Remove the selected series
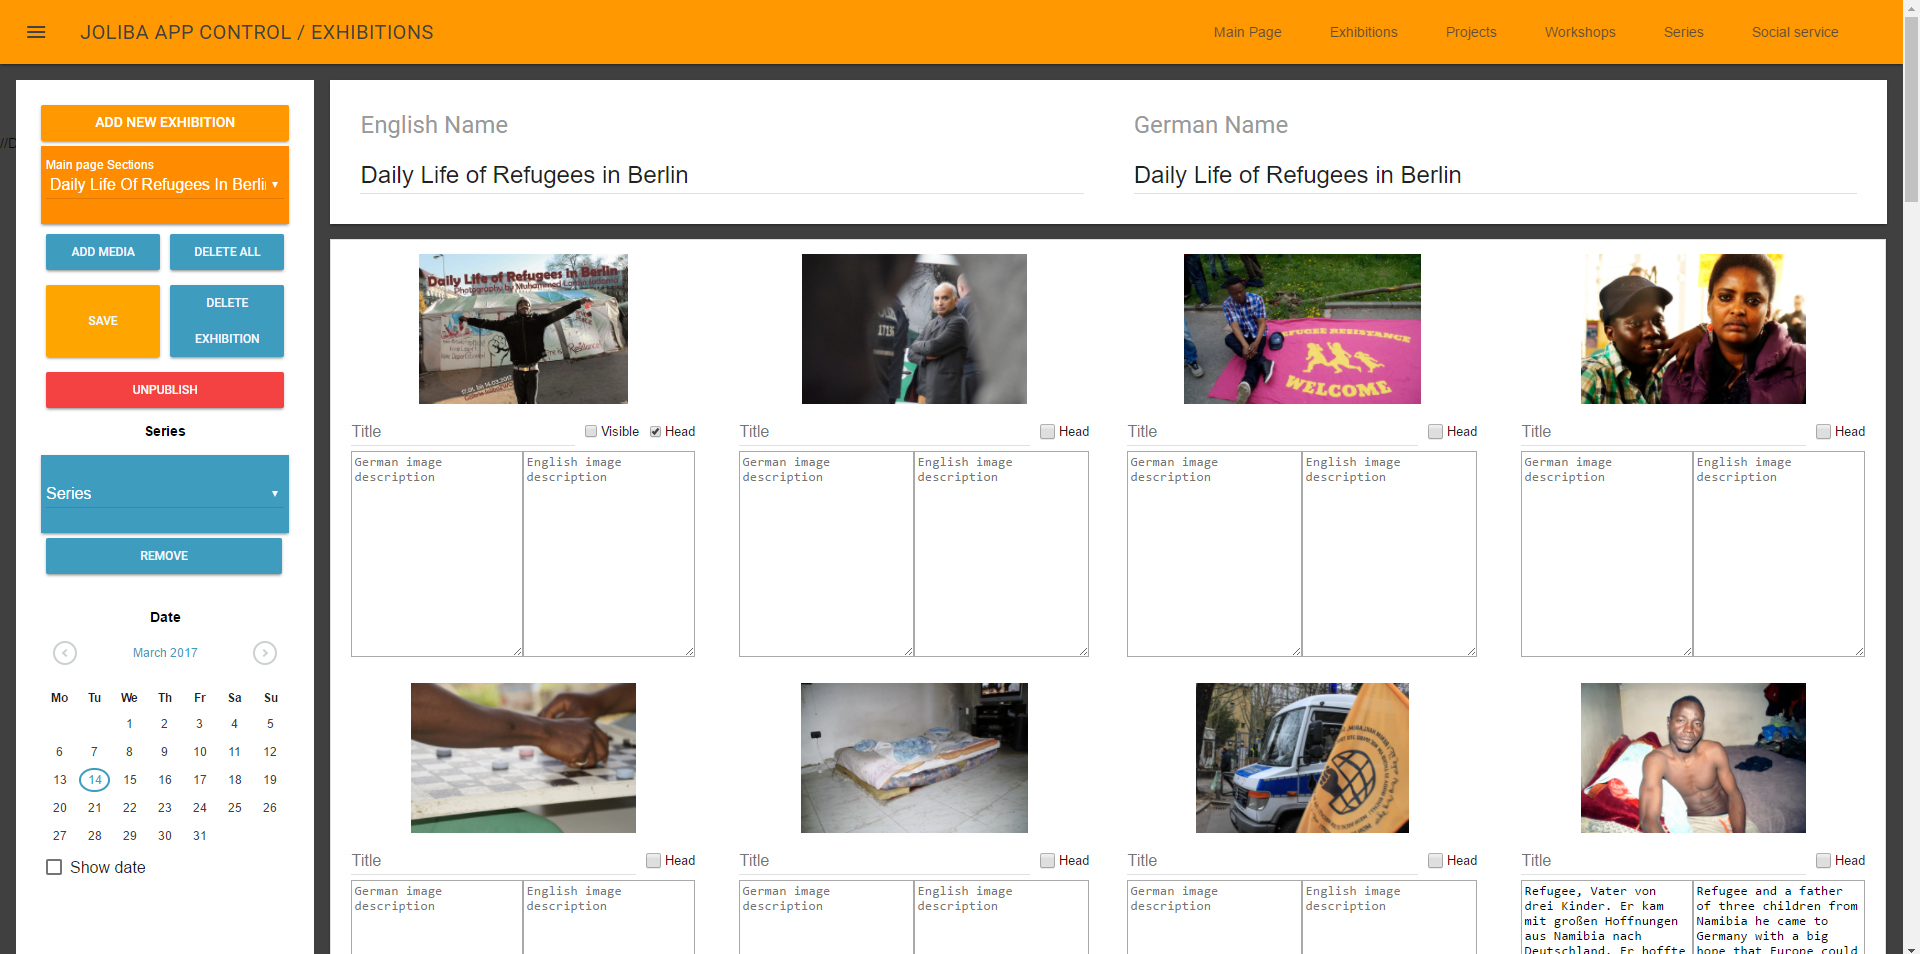The image size is (1920, 954). pyautogui.click(x=164, y=556)
